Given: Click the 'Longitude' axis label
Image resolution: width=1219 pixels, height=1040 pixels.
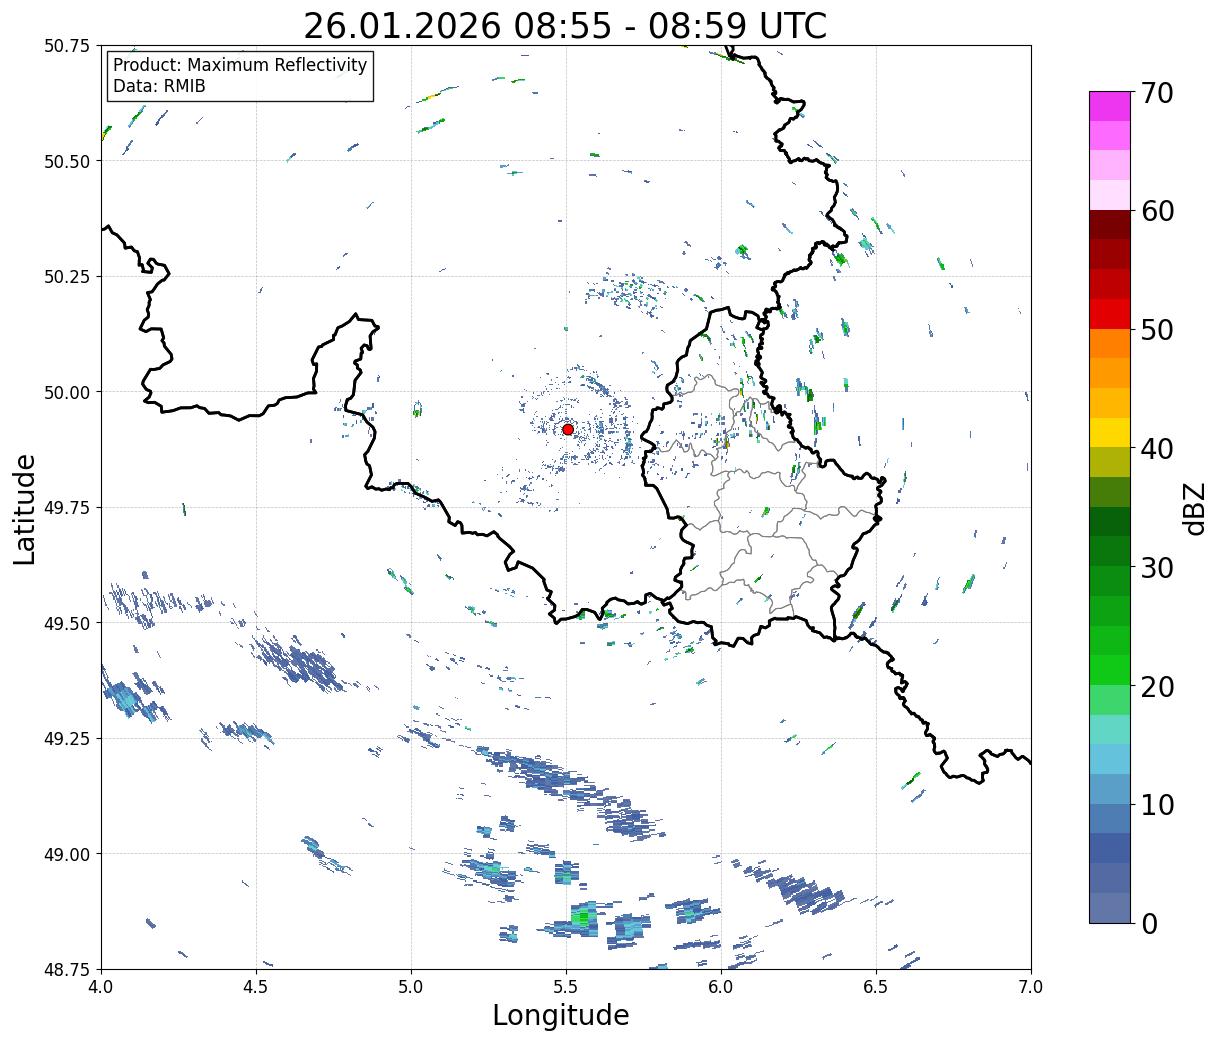Looking at the screenshot, I should (561, 1015).
